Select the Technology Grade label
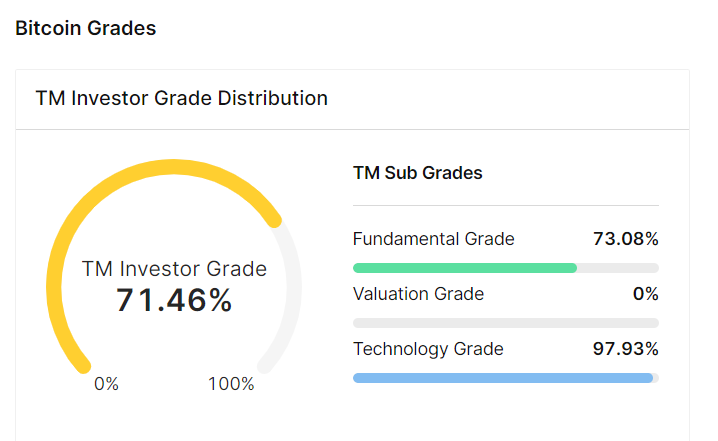718x441 pixels. coord(428,349)
